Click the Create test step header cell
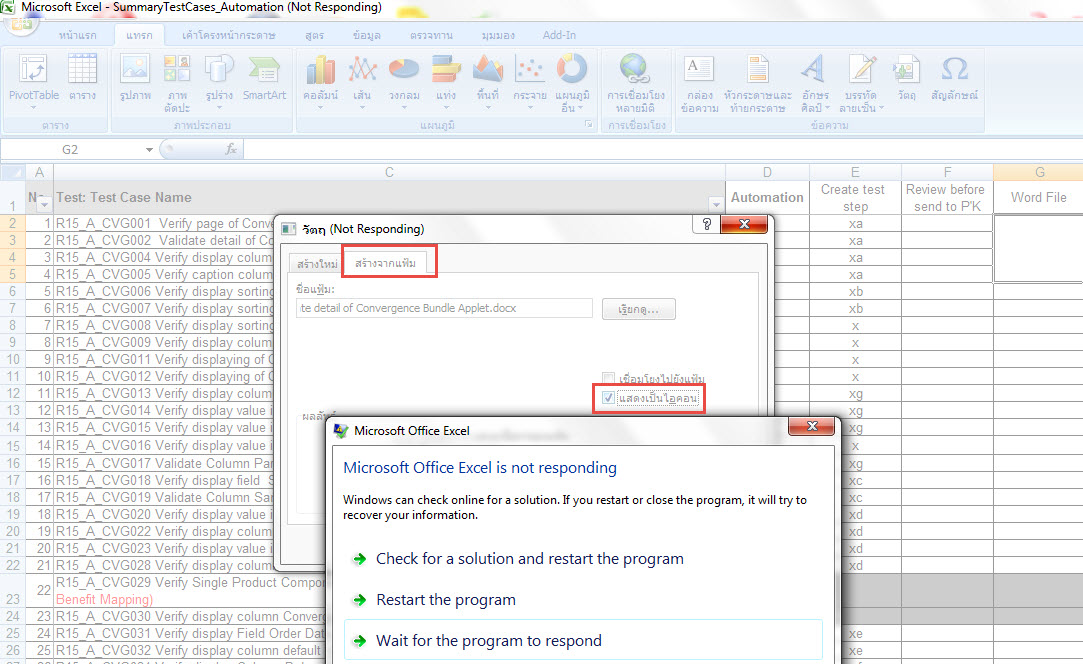 point(855,197)
